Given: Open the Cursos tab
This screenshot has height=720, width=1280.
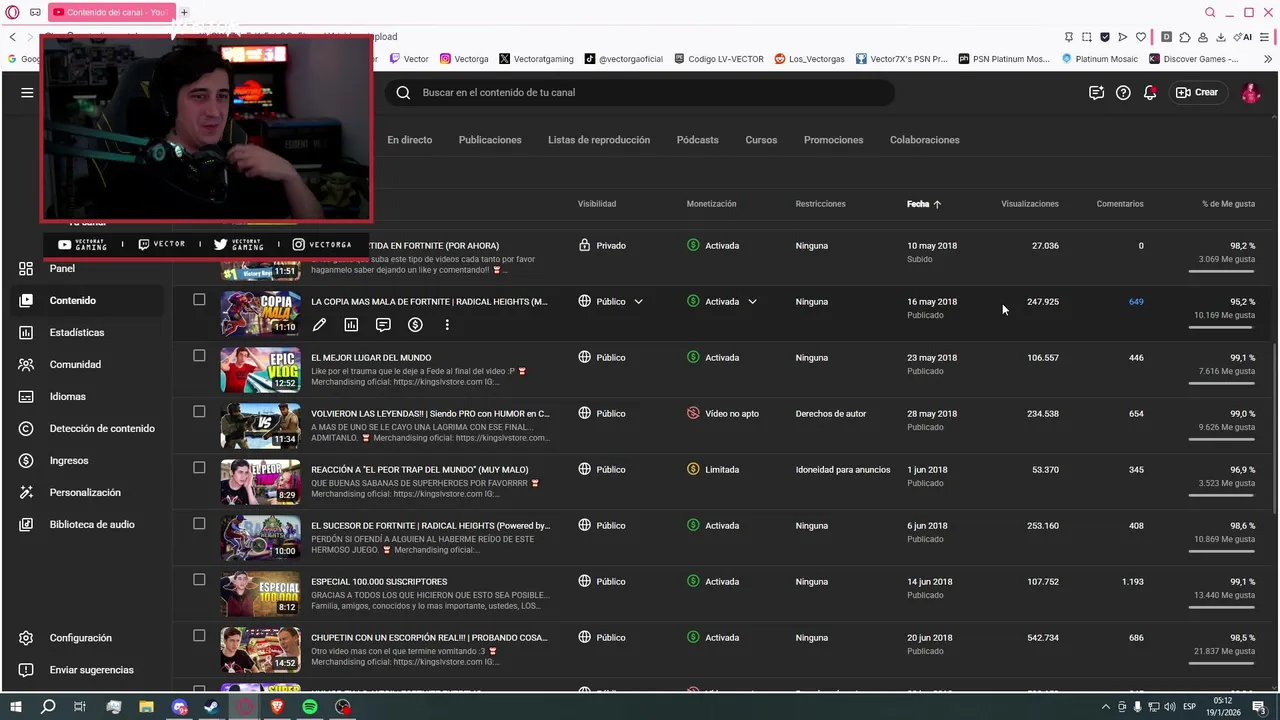Looking at the screenshot, I should pyautogui.click(x=761, y=140).
